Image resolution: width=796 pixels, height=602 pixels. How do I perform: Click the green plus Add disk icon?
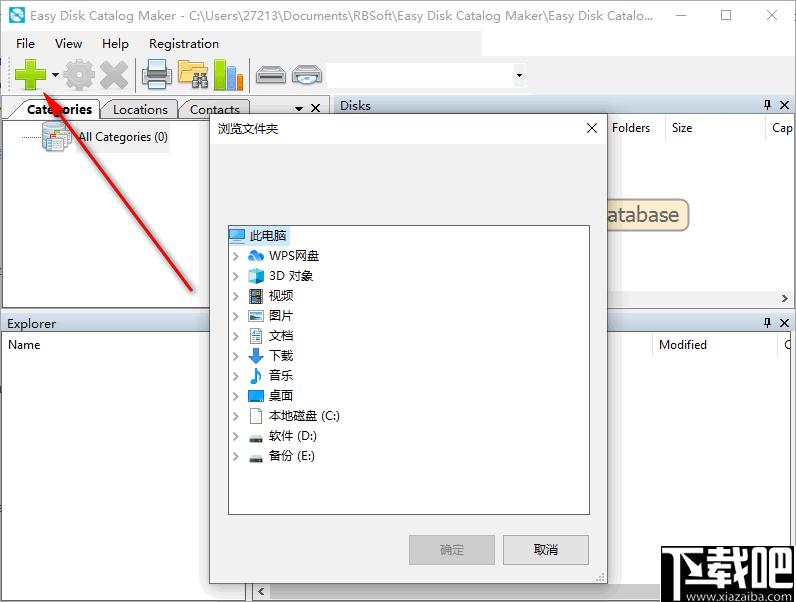pos(30,74)
